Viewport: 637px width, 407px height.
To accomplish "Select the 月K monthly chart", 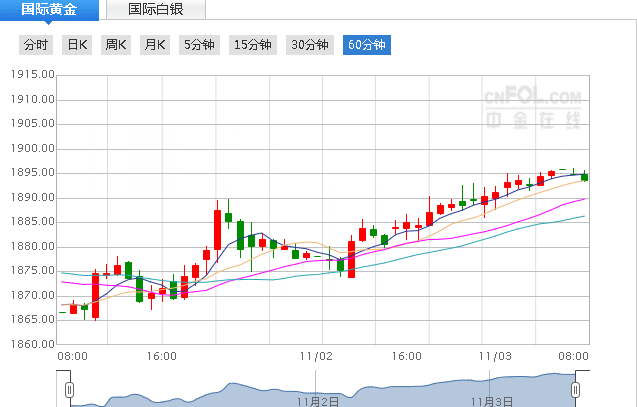I will click(154, 44).
